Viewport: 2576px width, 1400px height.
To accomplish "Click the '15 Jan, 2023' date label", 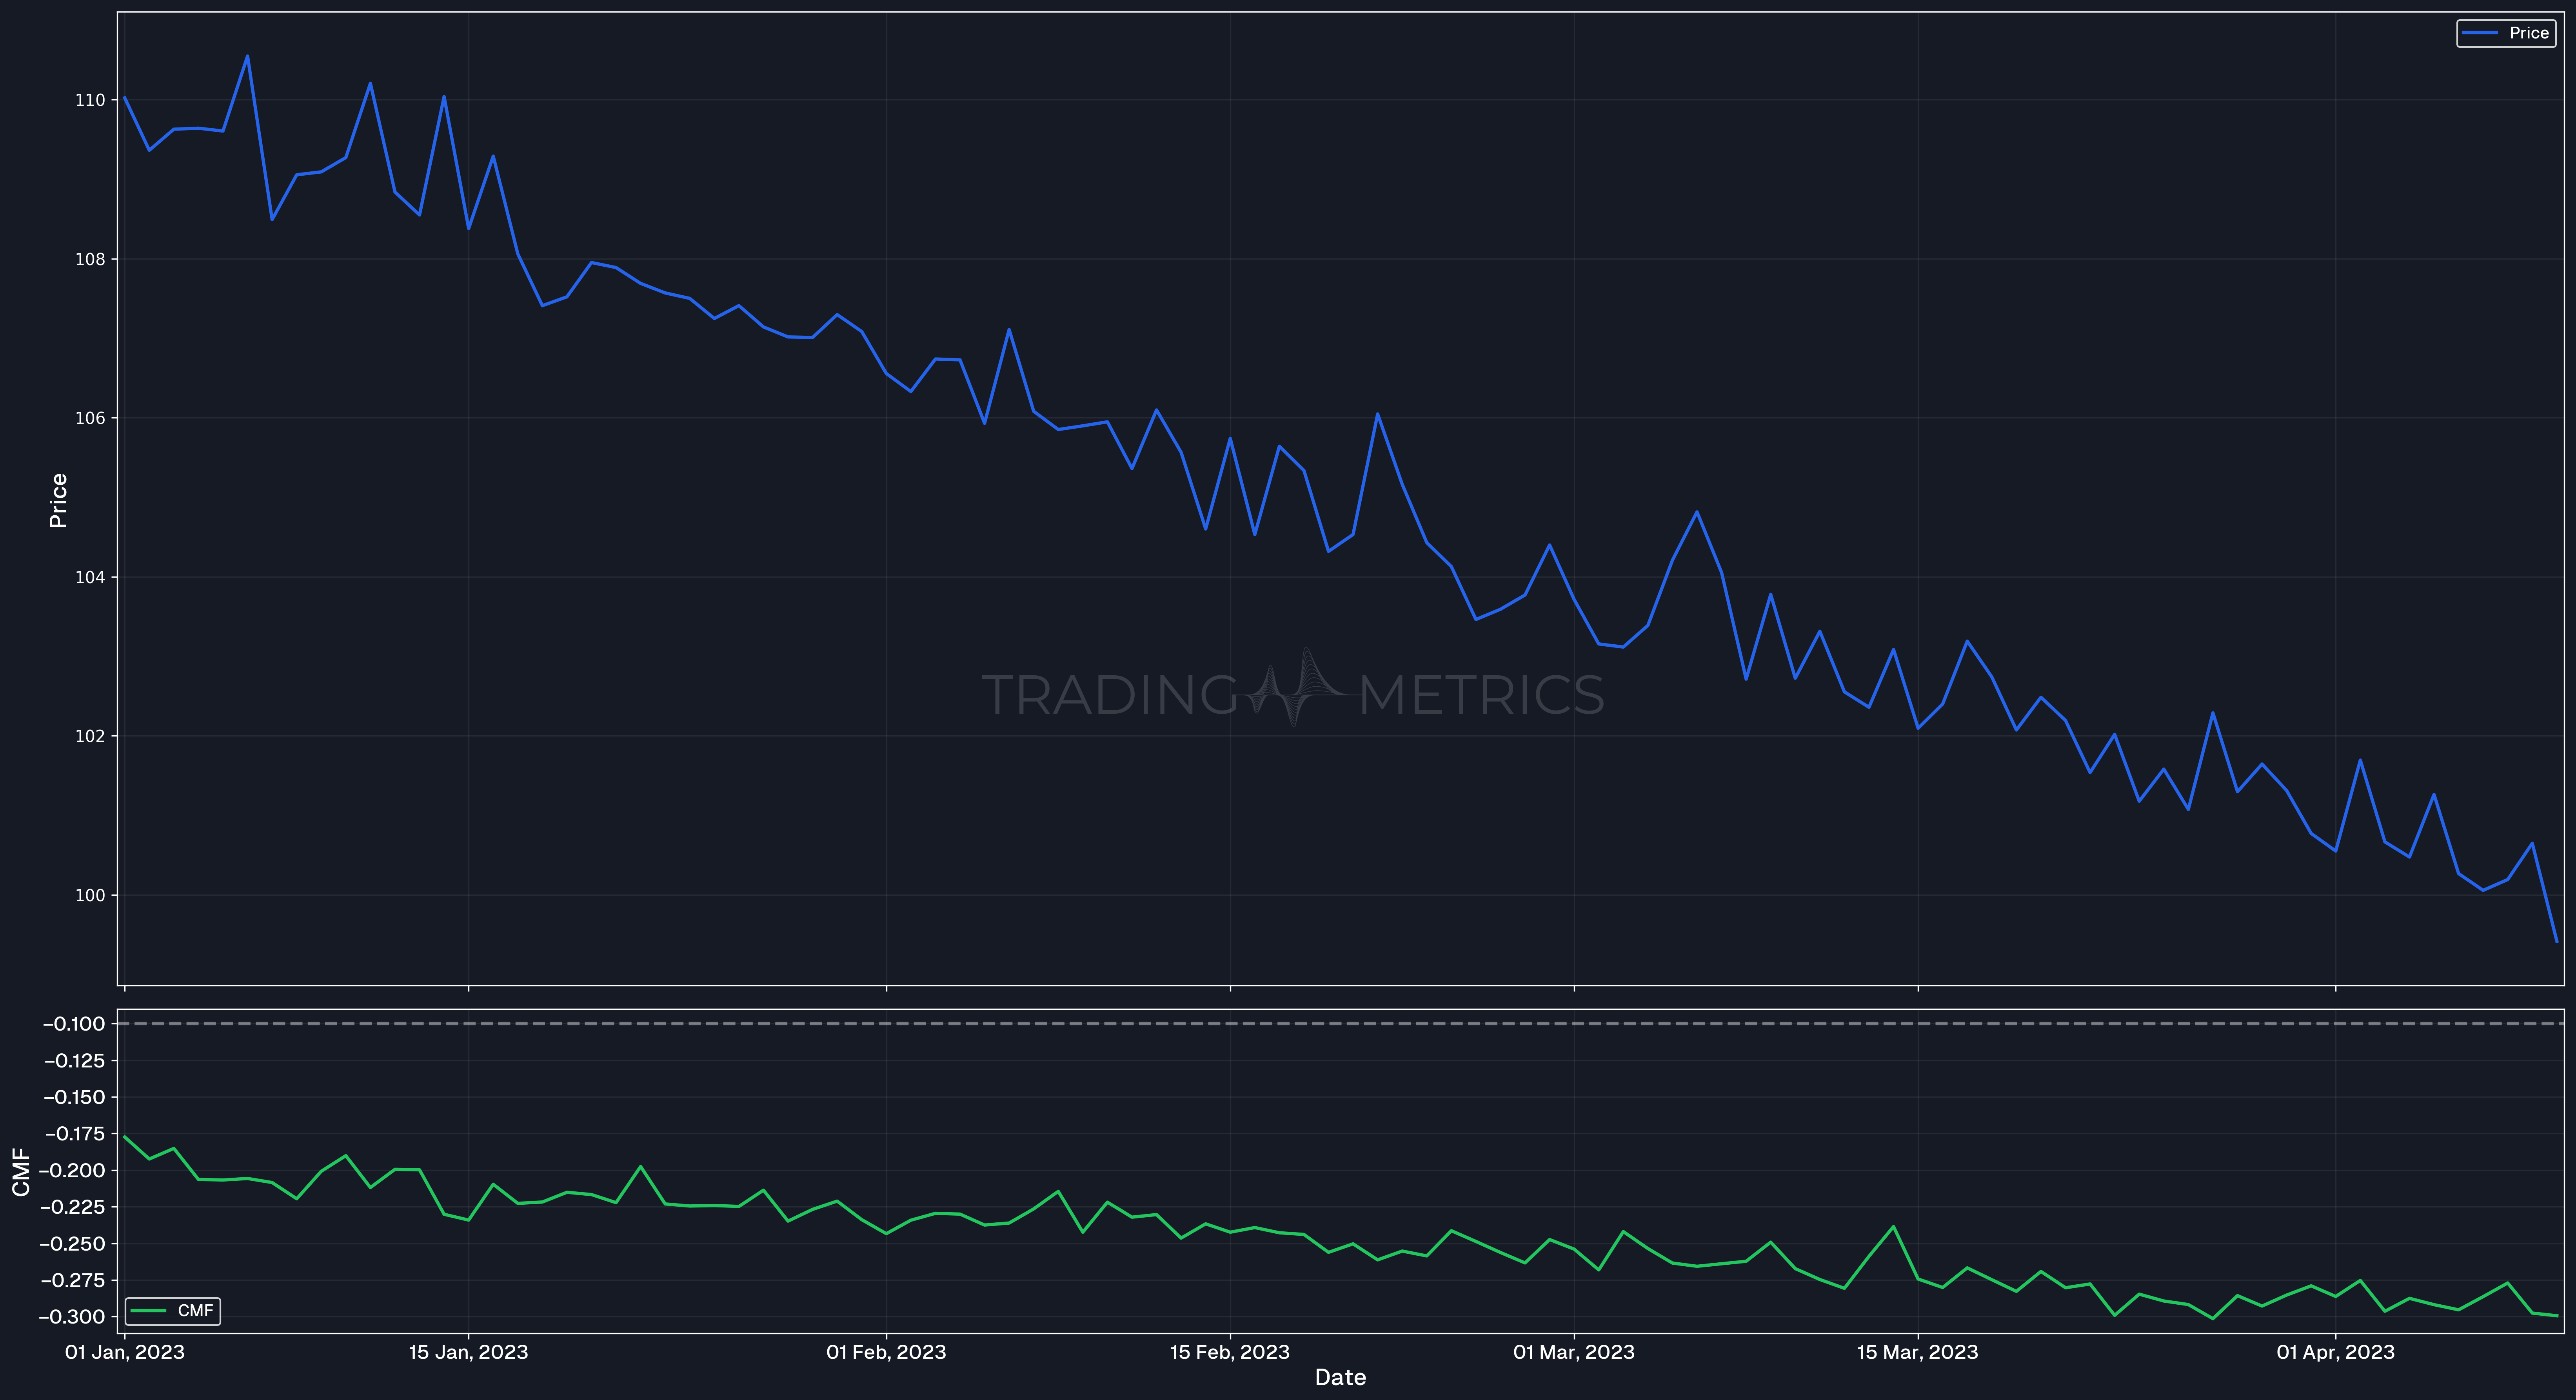I will [x=468, y=1352].
